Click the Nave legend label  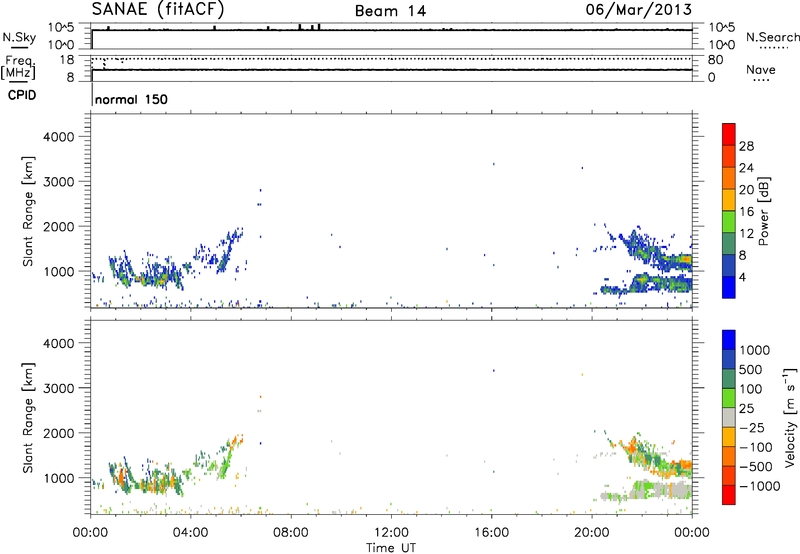click(760, 69)
